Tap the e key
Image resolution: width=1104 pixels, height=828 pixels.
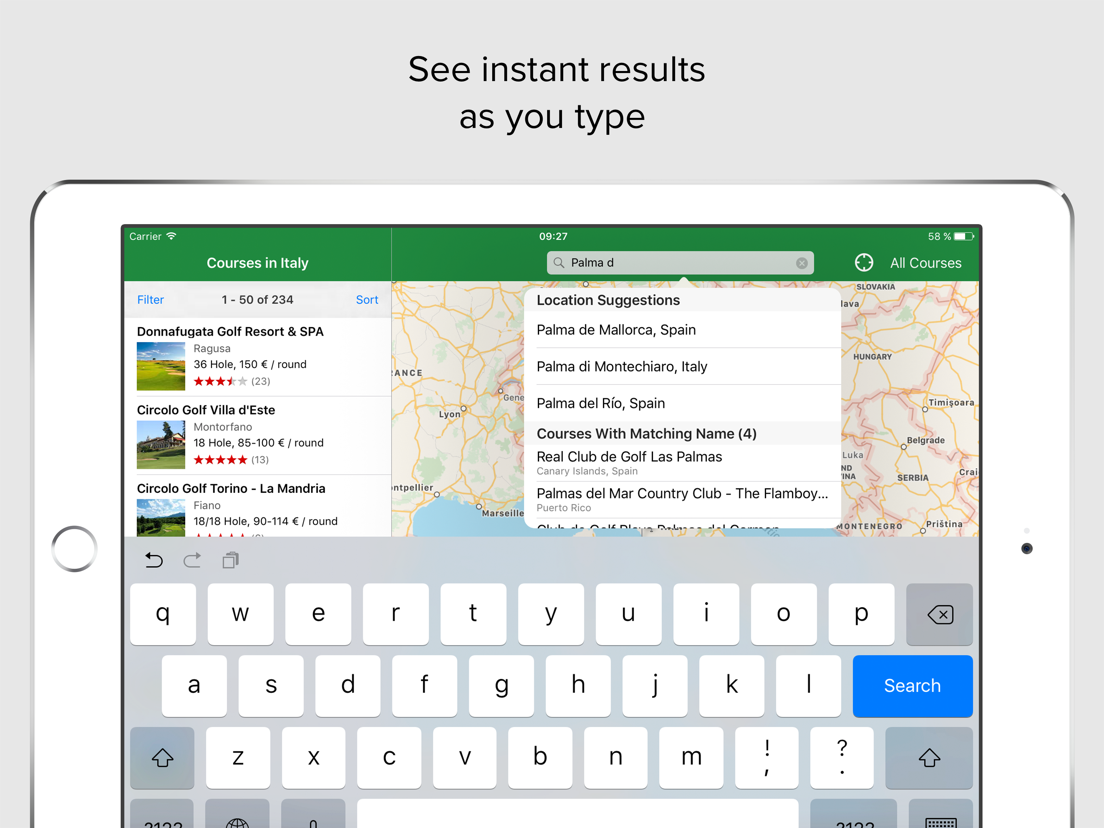pyautogui.click(x=318, y=614)
